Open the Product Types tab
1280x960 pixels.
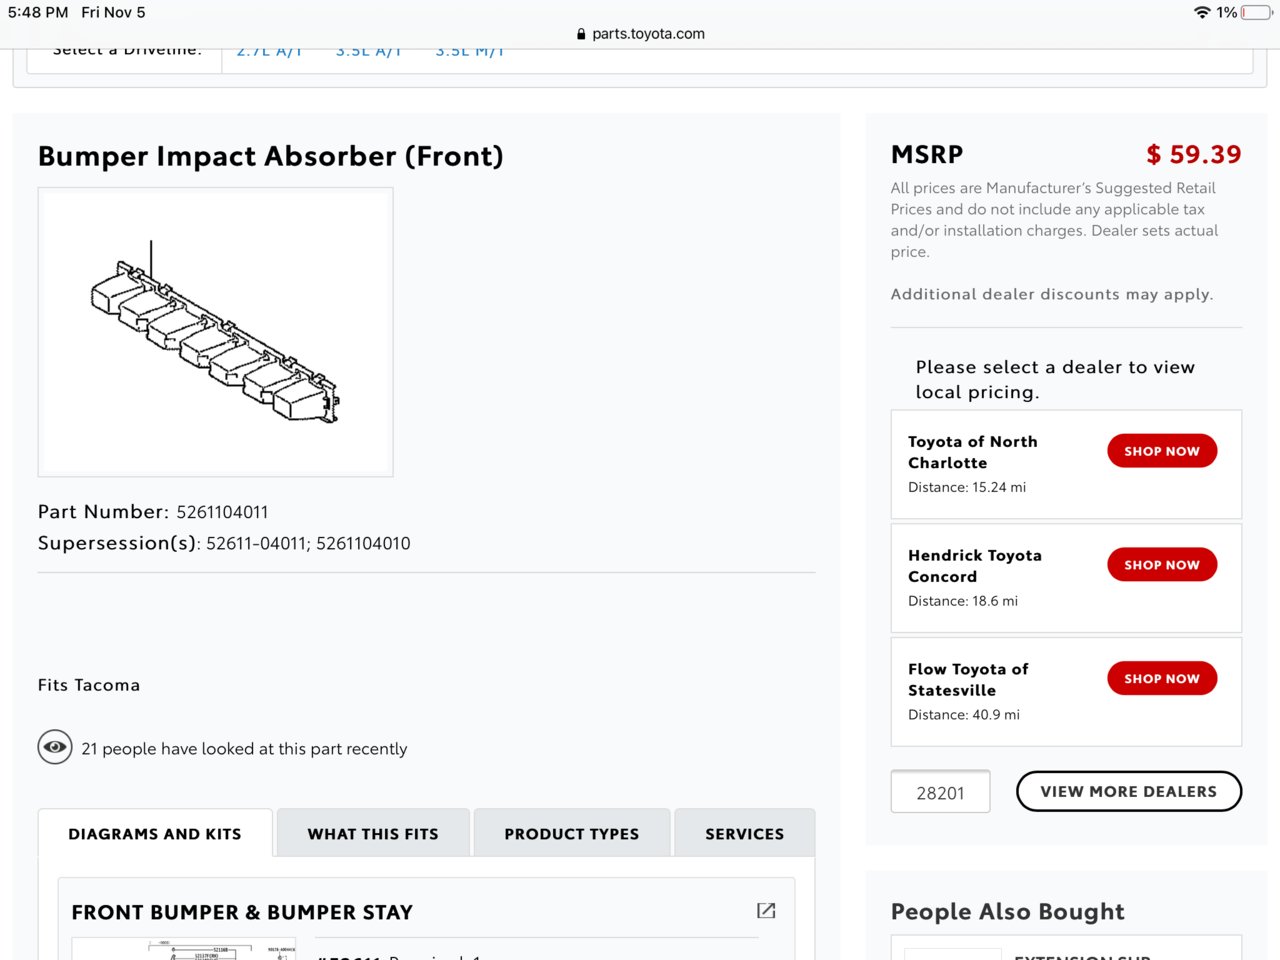pyautogui.click(x=572, y=834)
